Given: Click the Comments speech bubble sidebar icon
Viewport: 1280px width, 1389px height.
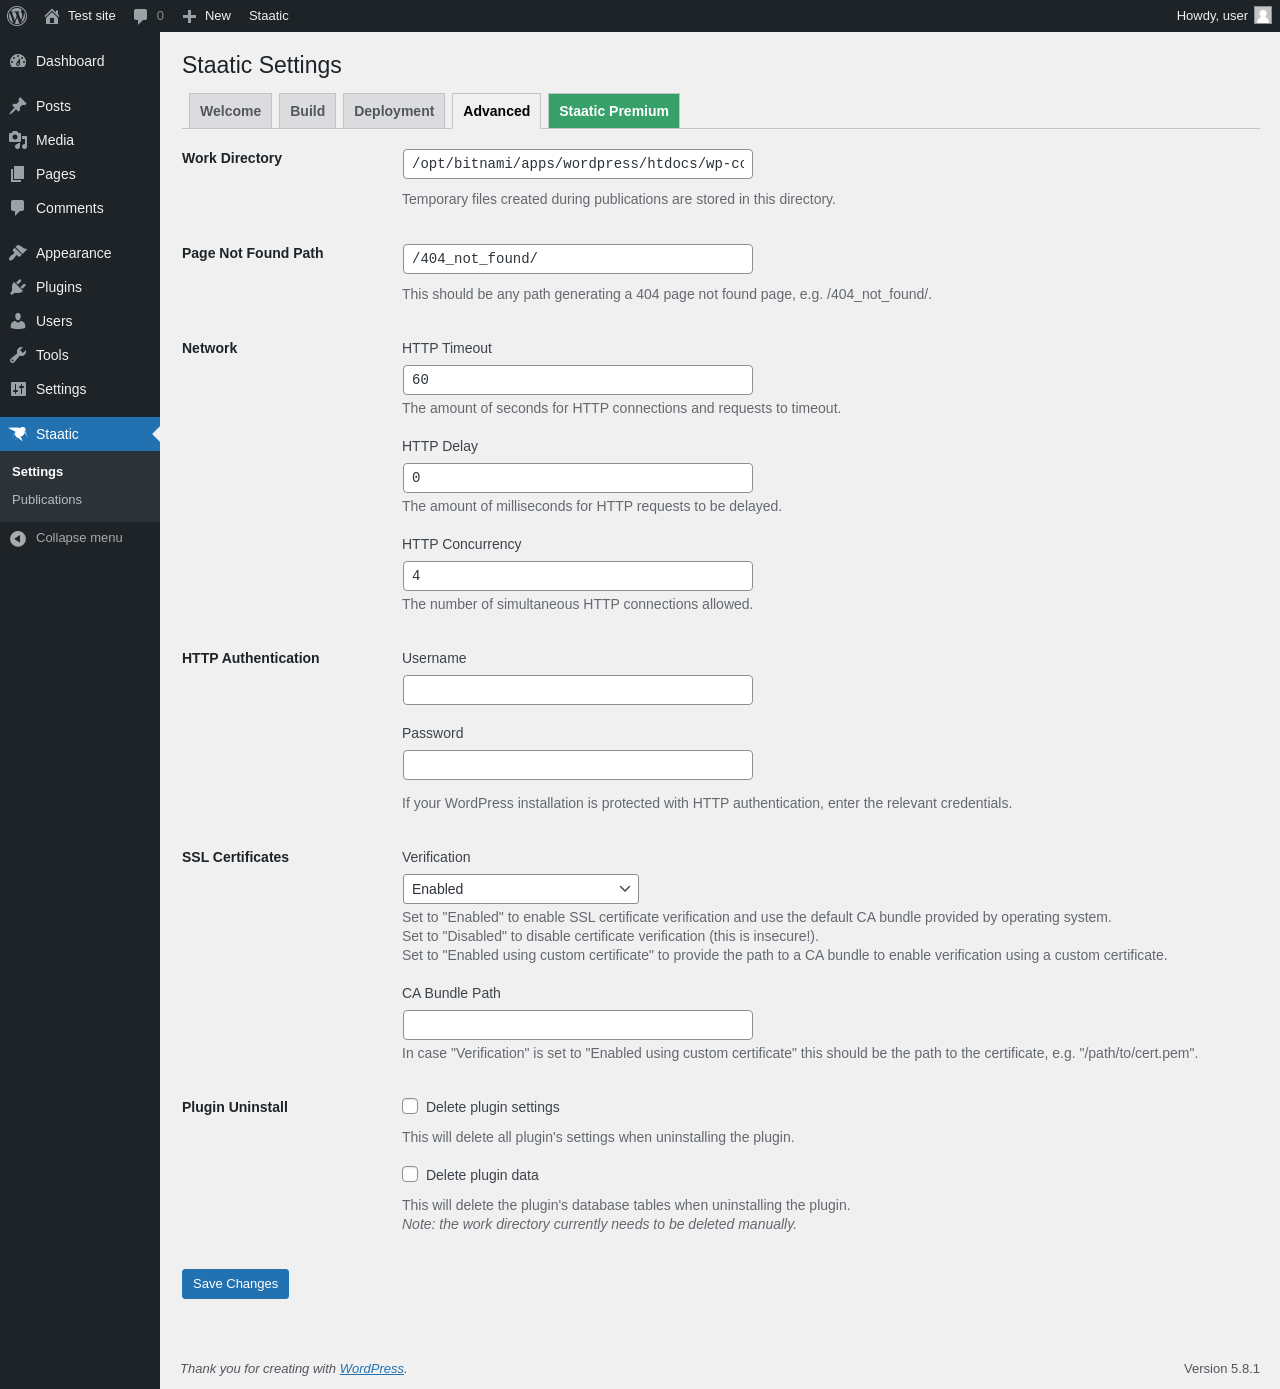Looking at the screenshot, I should point(18,208).
